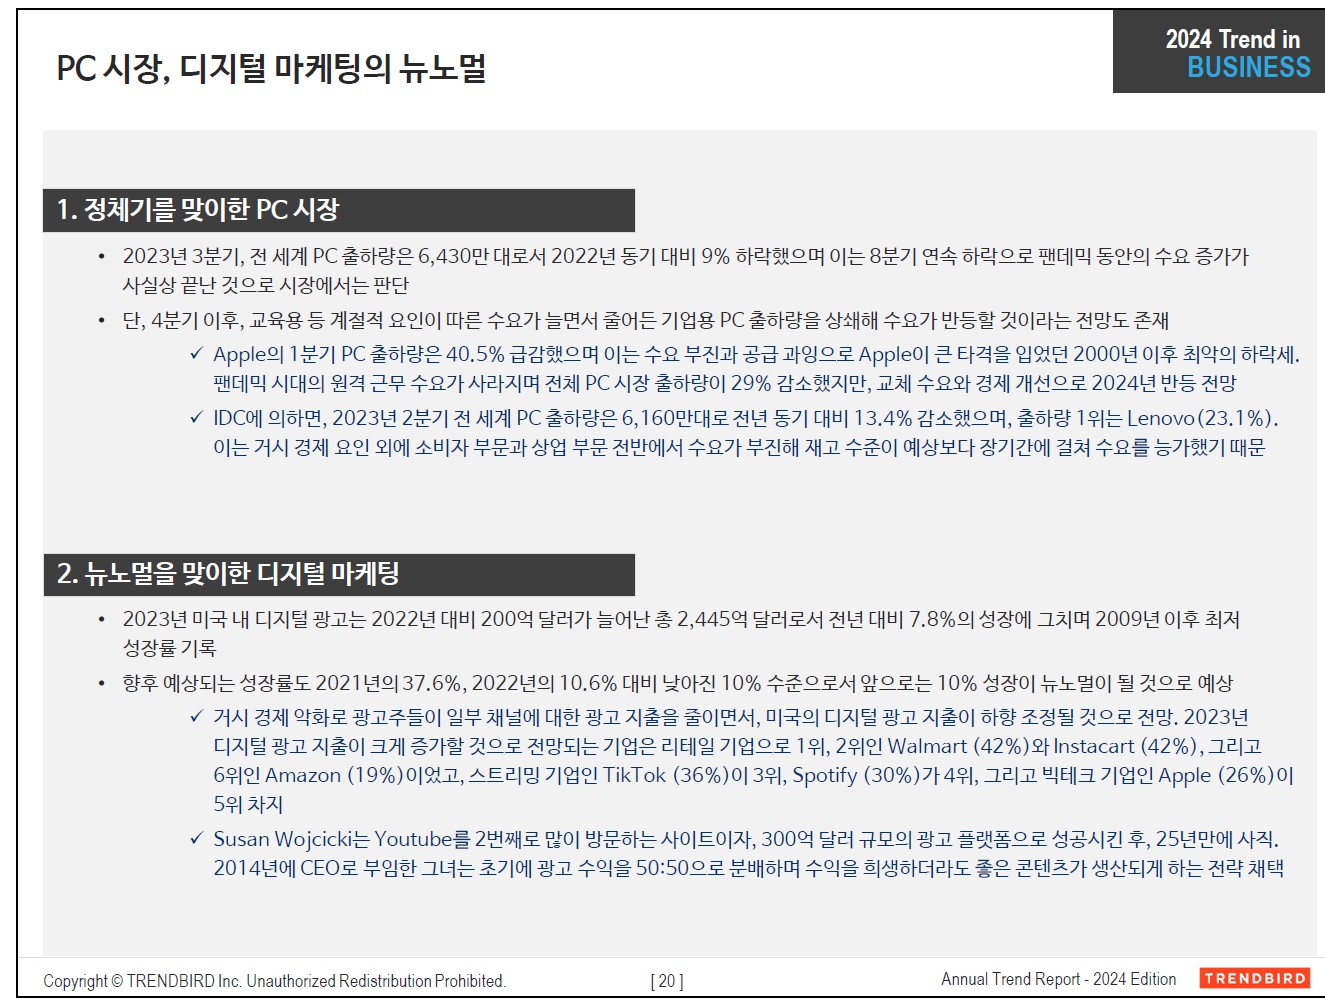
Task: Click the line starting '디지털 광고 지출이 크게 증가할'
Action: pyautogui.click(x=737, y=746)
